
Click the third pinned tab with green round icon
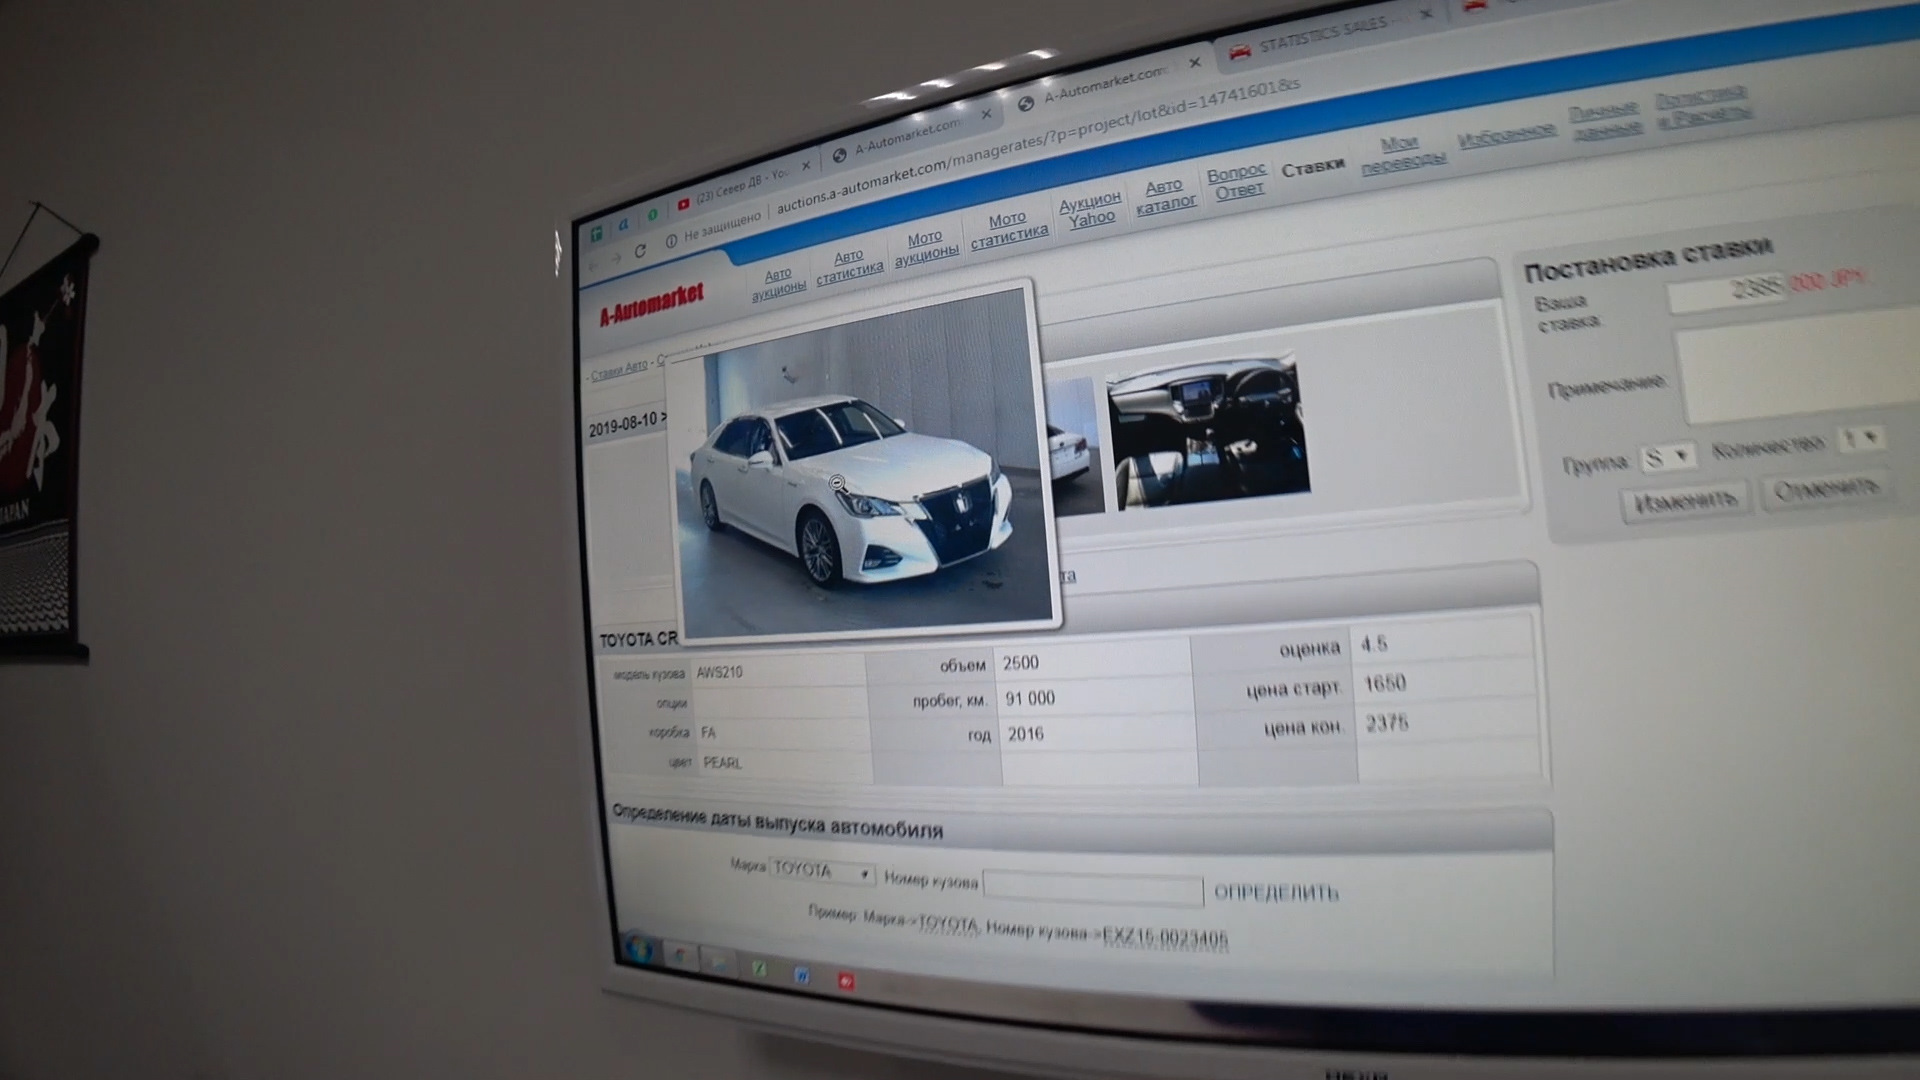click(652, 216)
